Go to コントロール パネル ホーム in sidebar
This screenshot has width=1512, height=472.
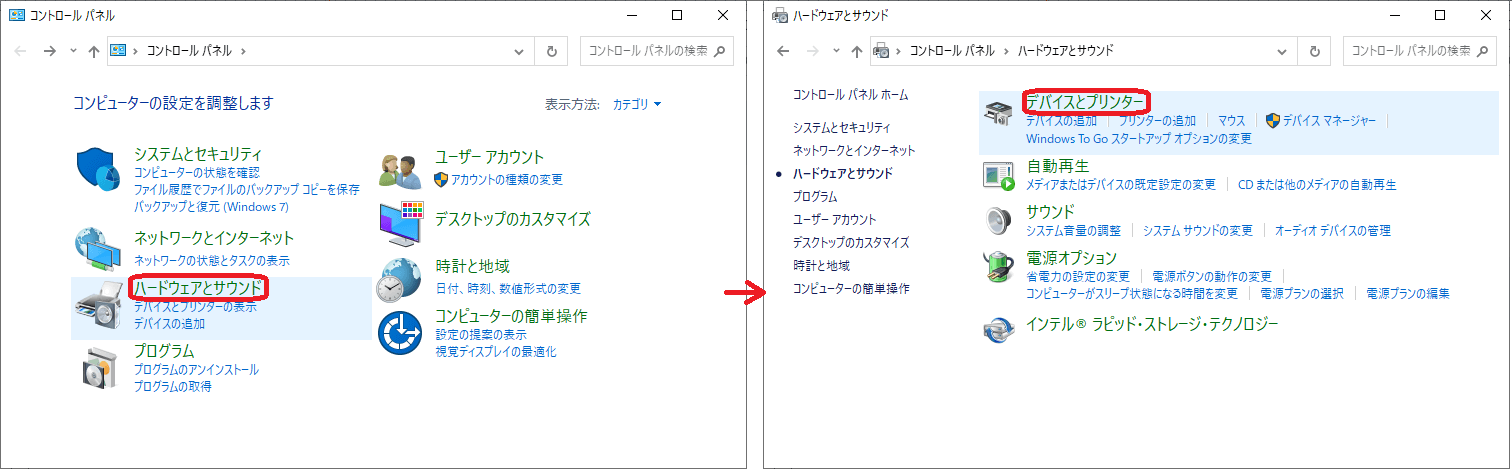click(850, 95)
